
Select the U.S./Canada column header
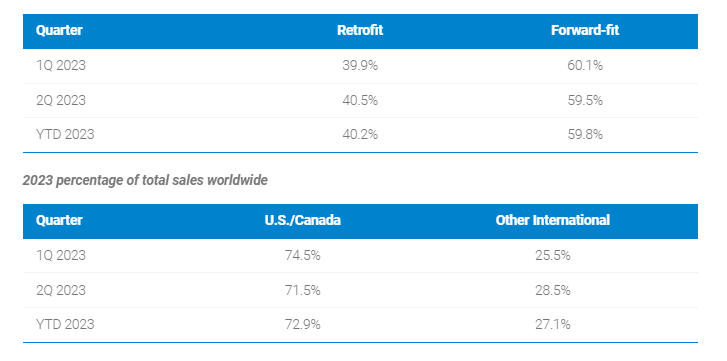[302, 220]
